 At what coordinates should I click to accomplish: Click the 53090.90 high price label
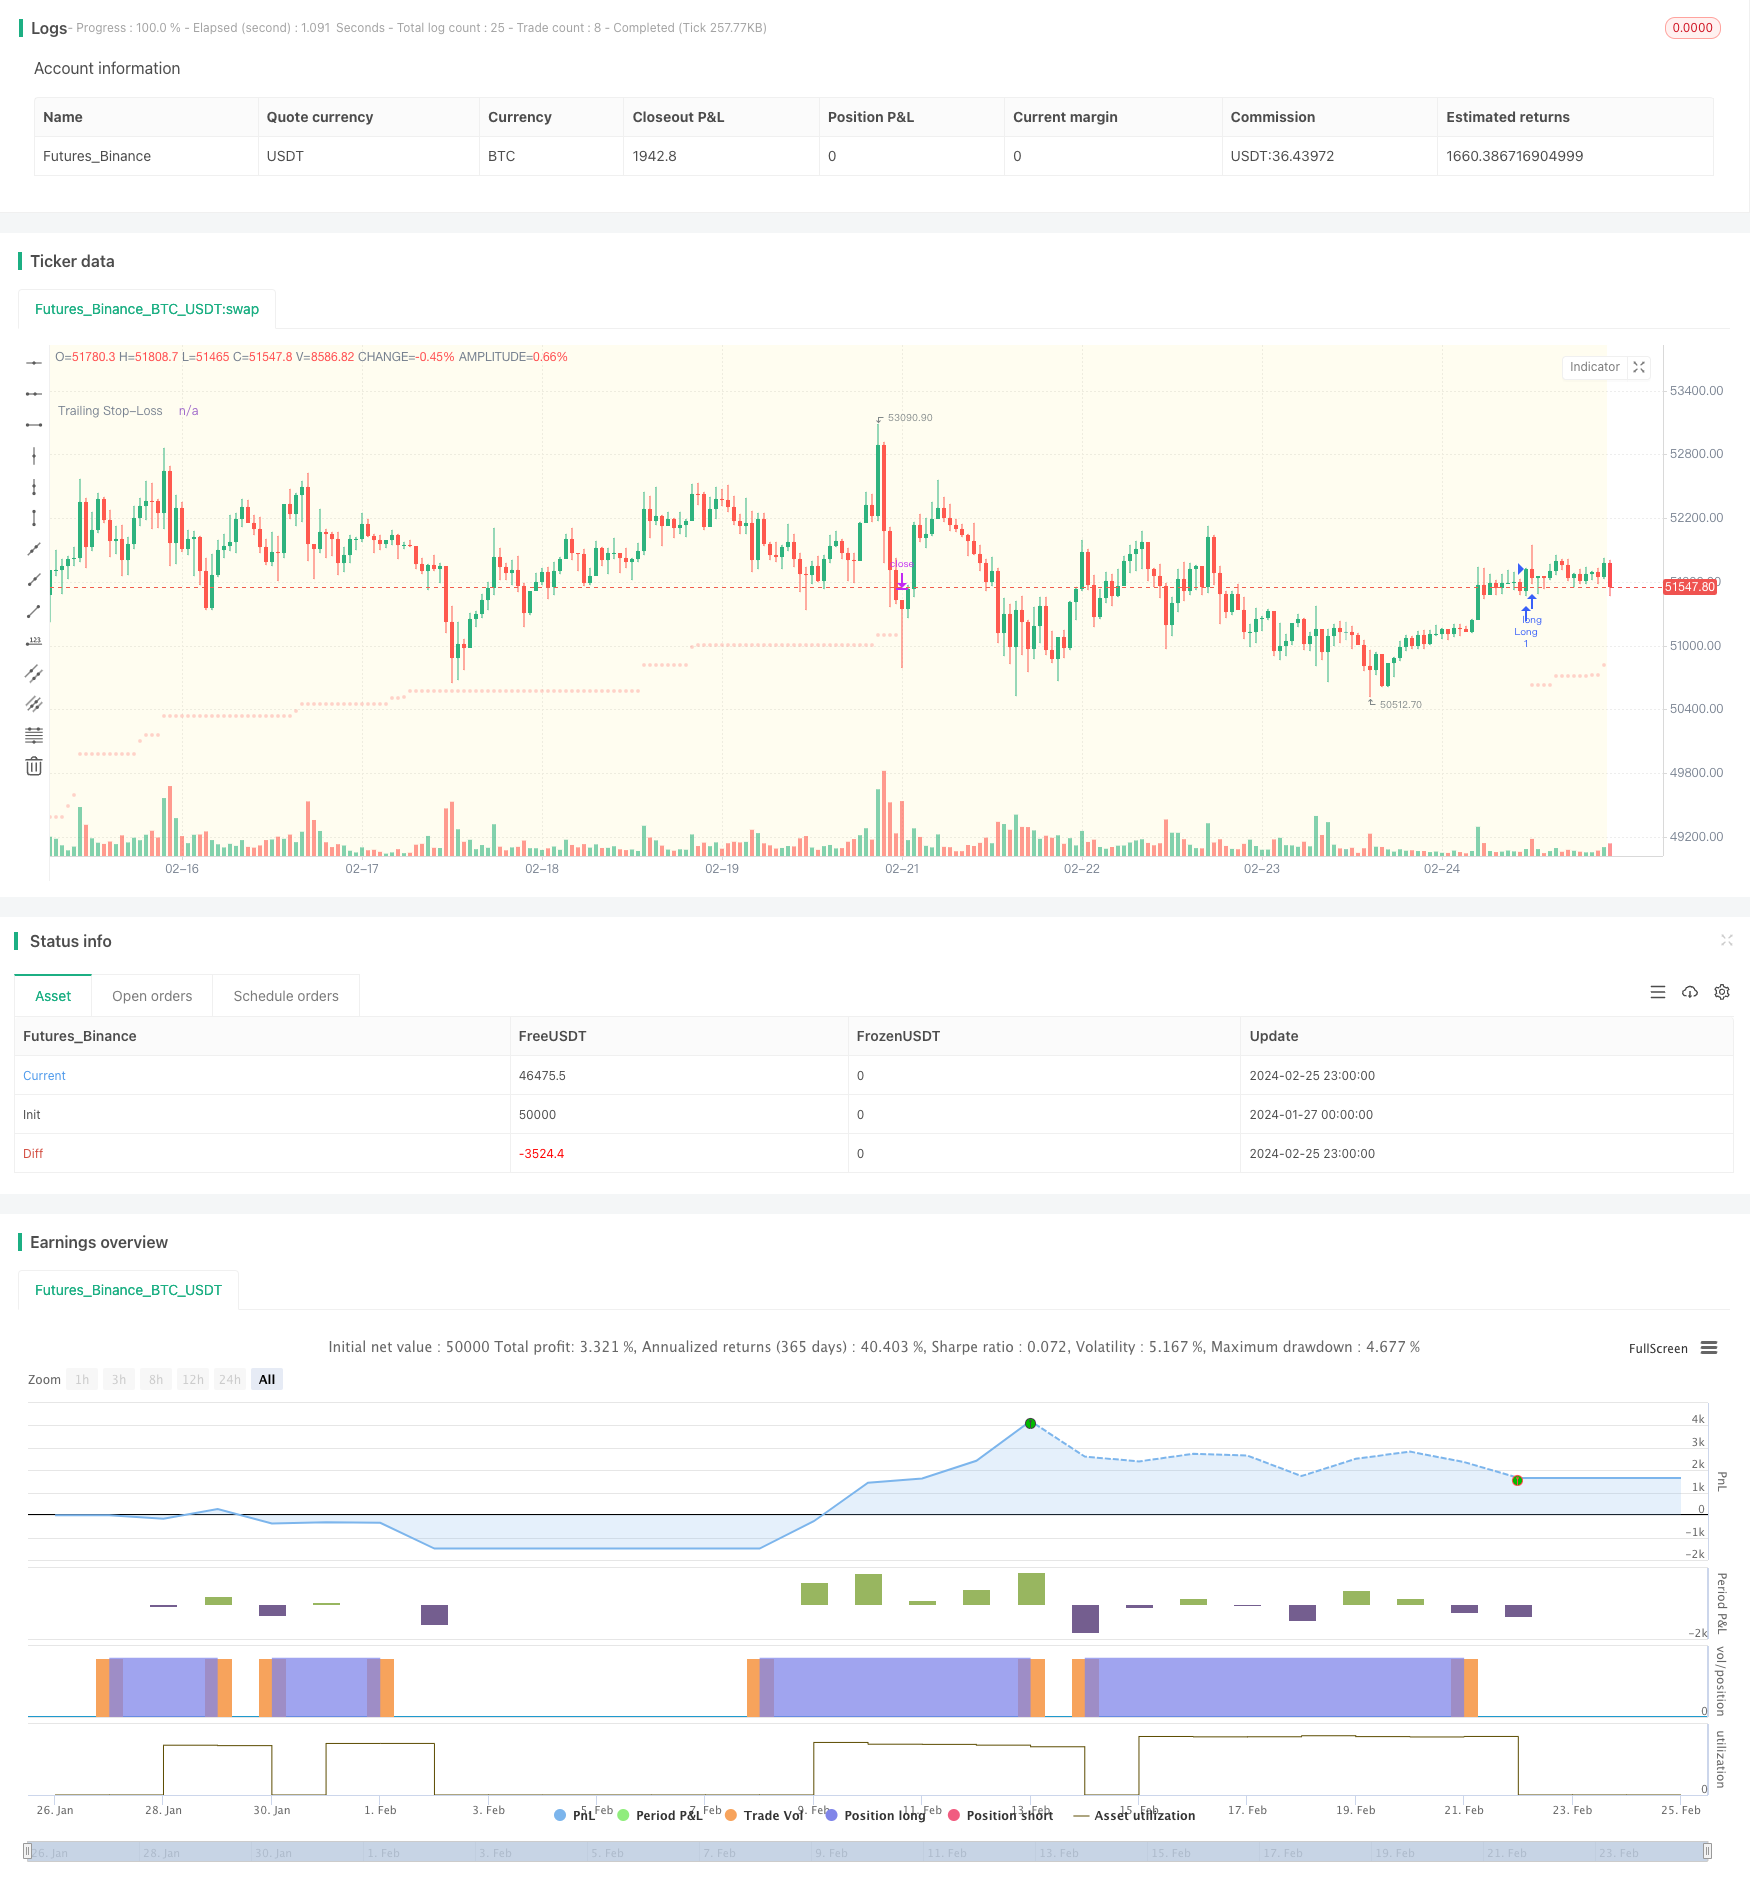tap(909, 418)
